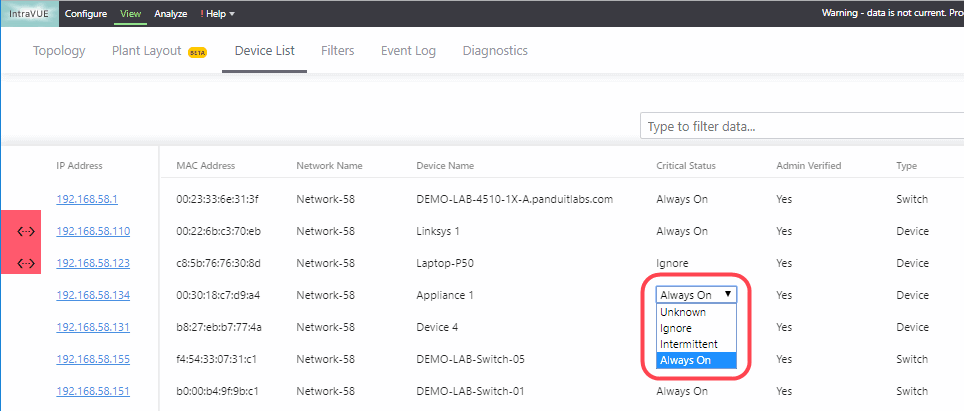Click Always On status in the Linksys 1 row
This screenshot has width=964, height=411.
click(x=682, y=231)
